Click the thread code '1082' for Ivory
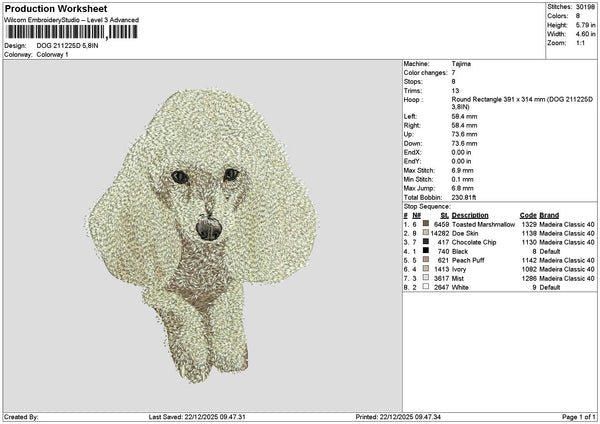This screenshot has height=424, width=600. [x=529, y=269]
